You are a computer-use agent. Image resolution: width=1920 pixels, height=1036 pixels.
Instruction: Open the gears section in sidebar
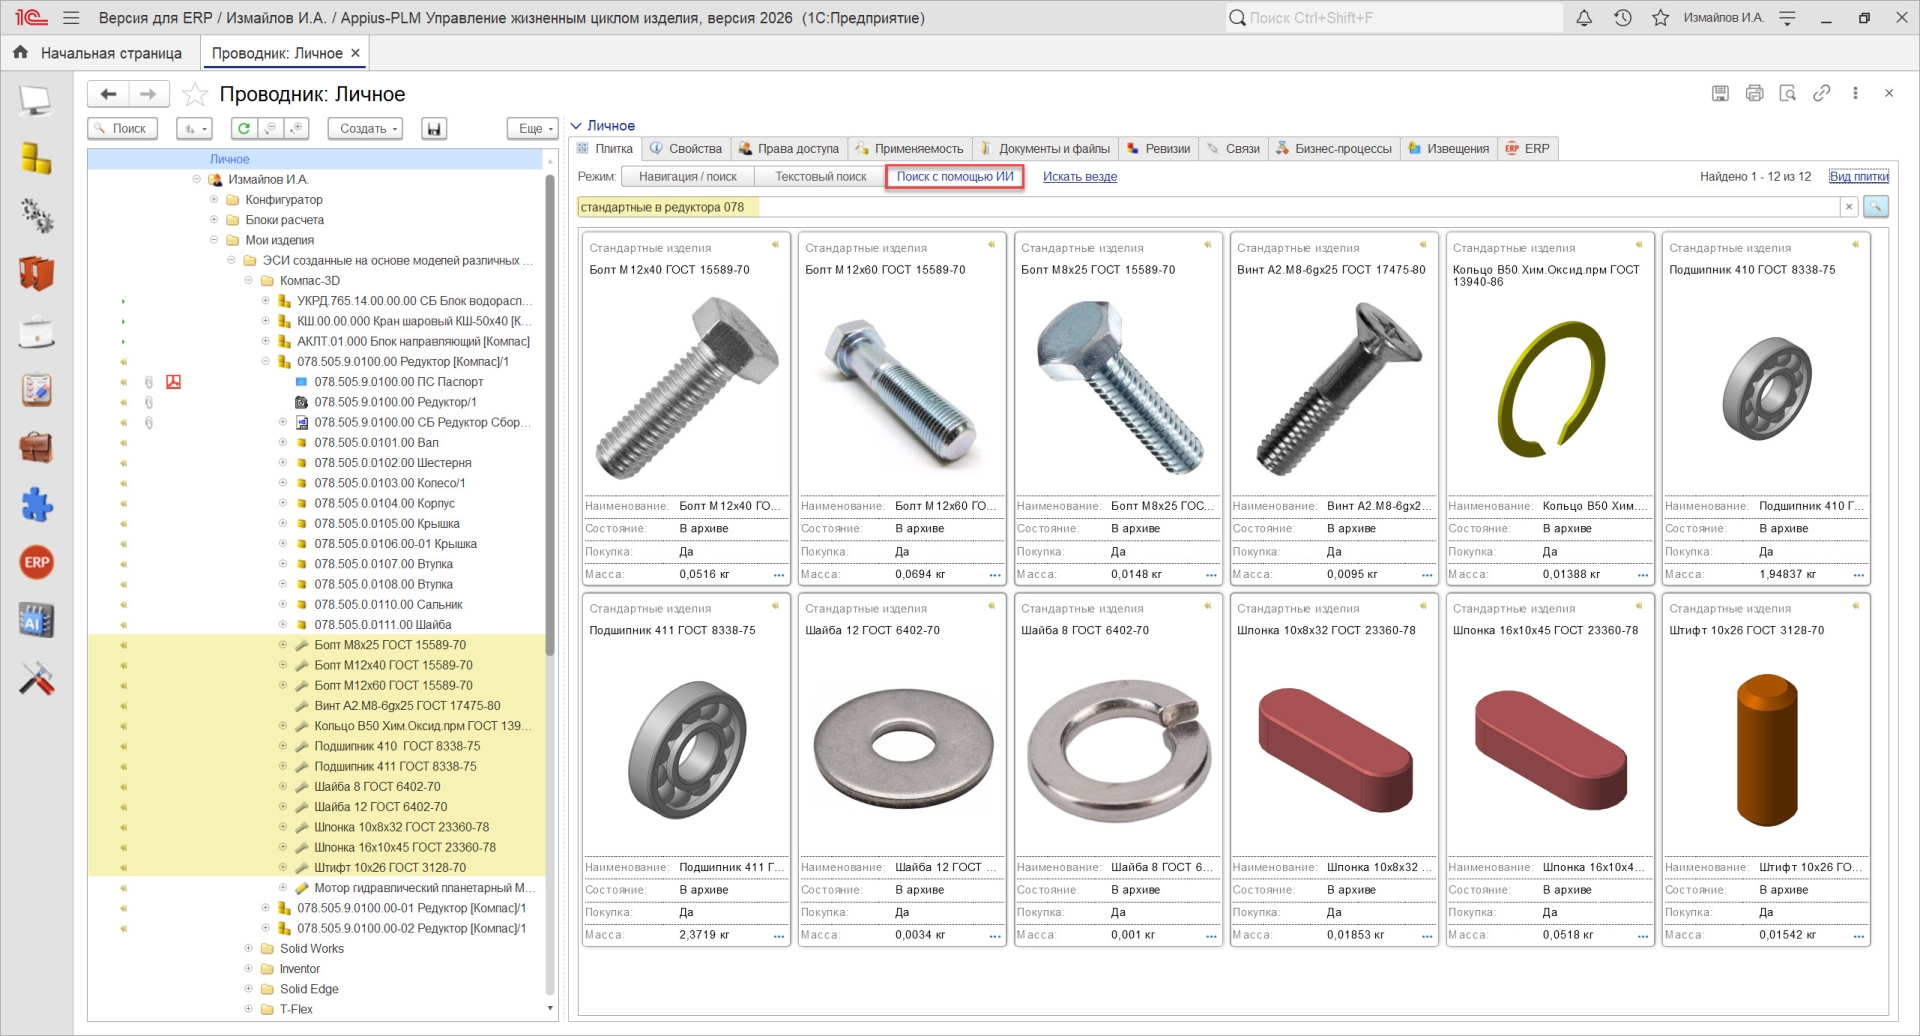pos(37,215)
